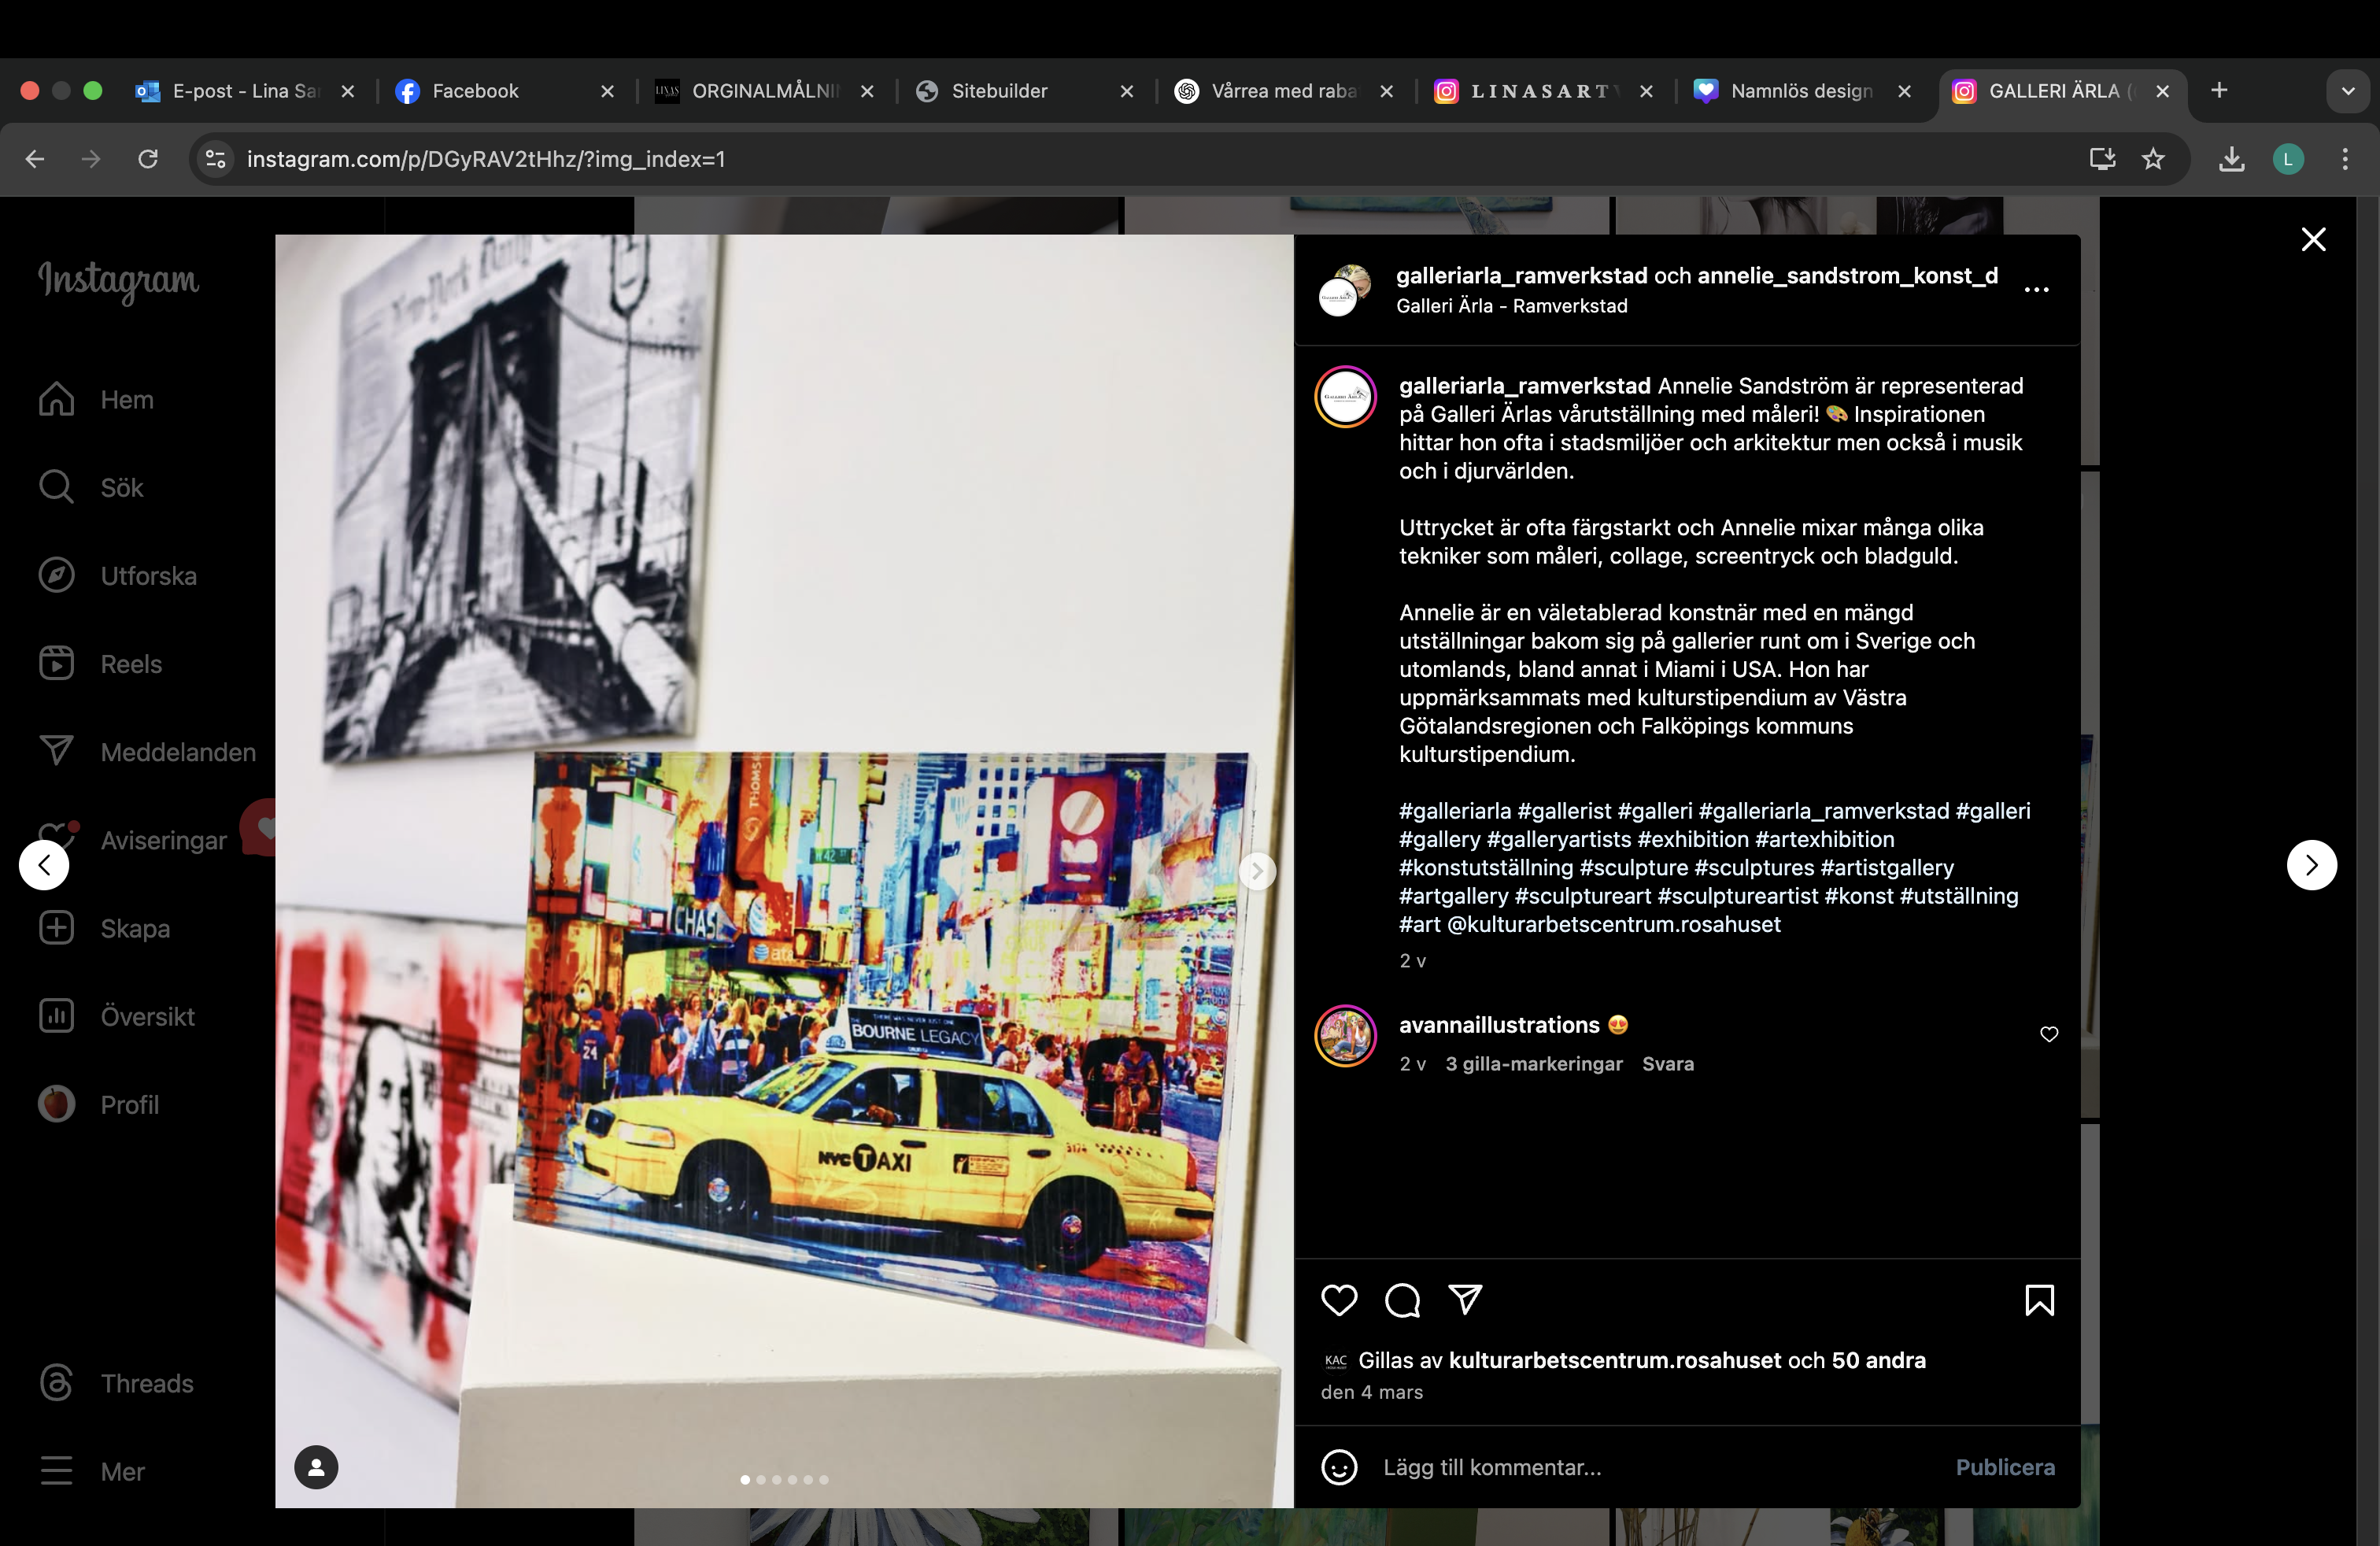Save the post with bookmark icon
The height and width of the screenshot is (1546, 2380).
(2039, 1300)
